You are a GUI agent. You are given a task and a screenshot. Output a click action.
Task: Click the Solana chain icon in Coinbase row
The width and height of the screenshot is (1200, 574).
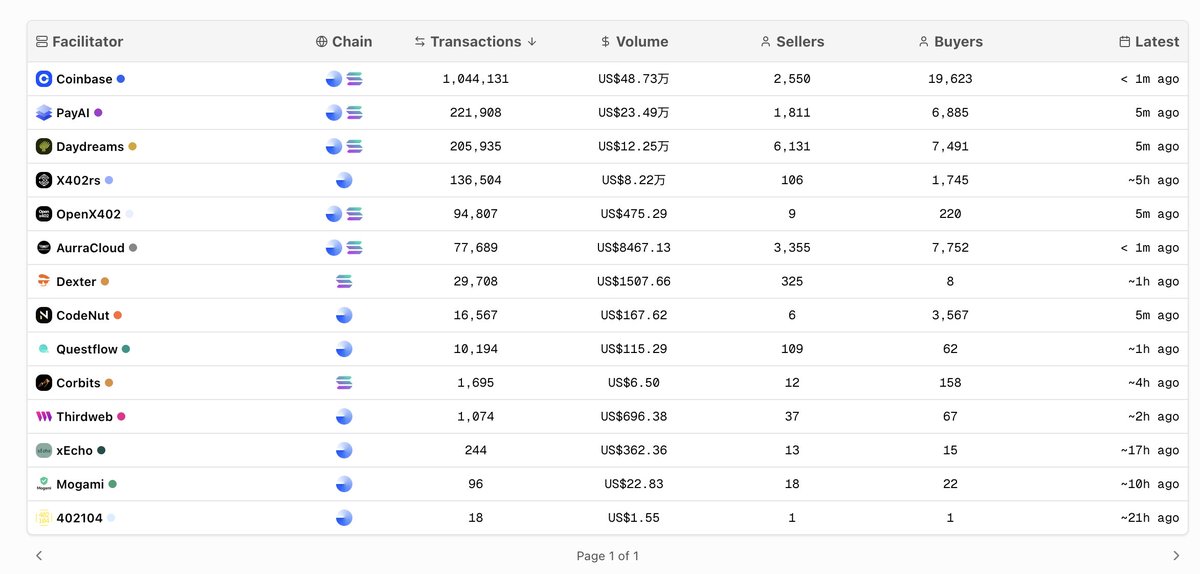point(354,79)
